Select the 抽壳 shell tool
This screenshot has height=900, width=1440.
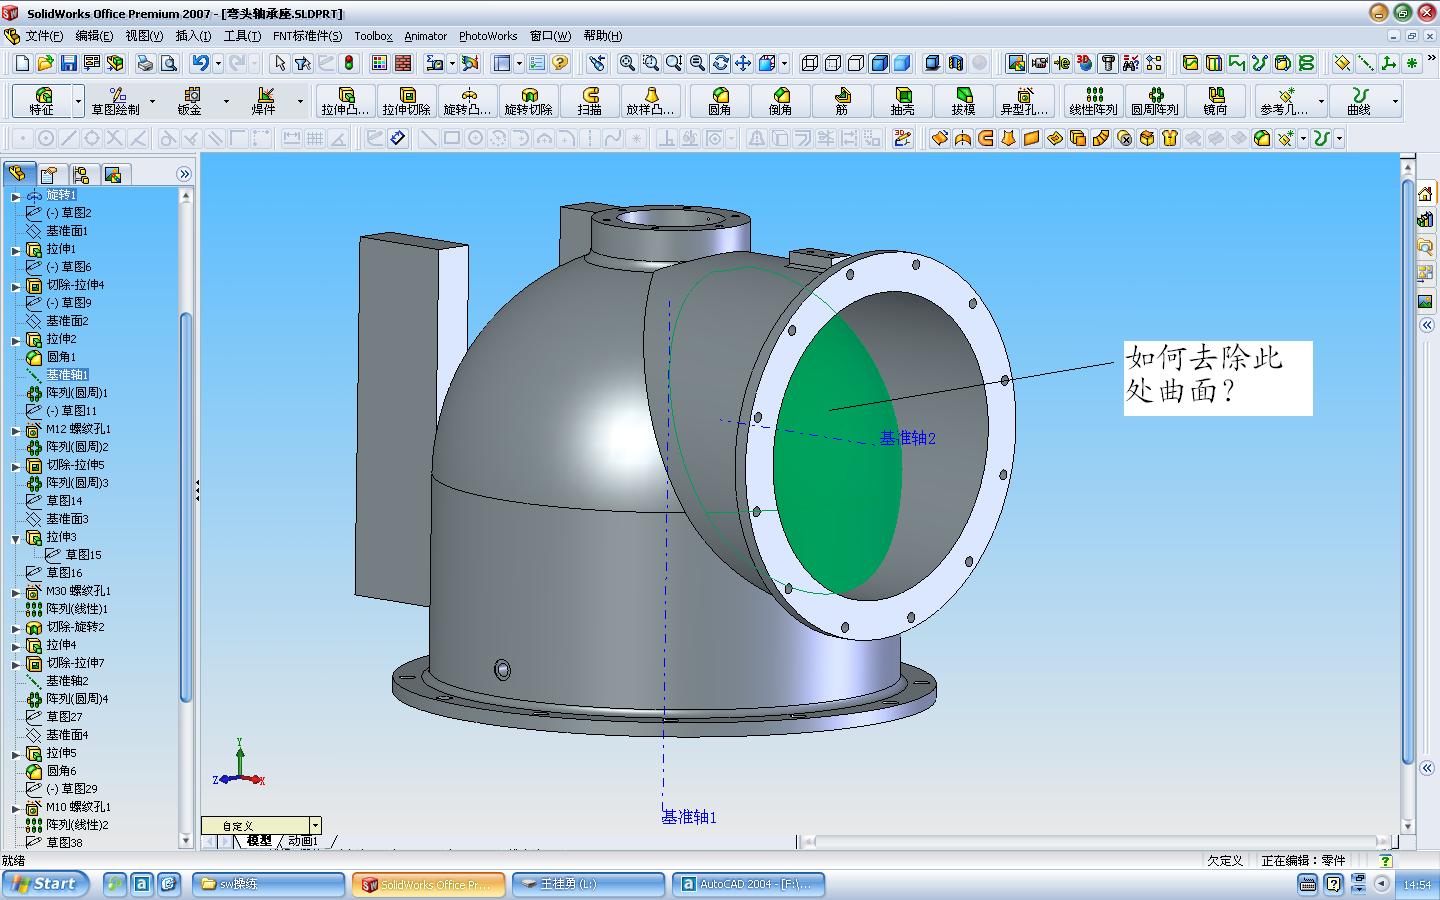(x=902, y=101)
